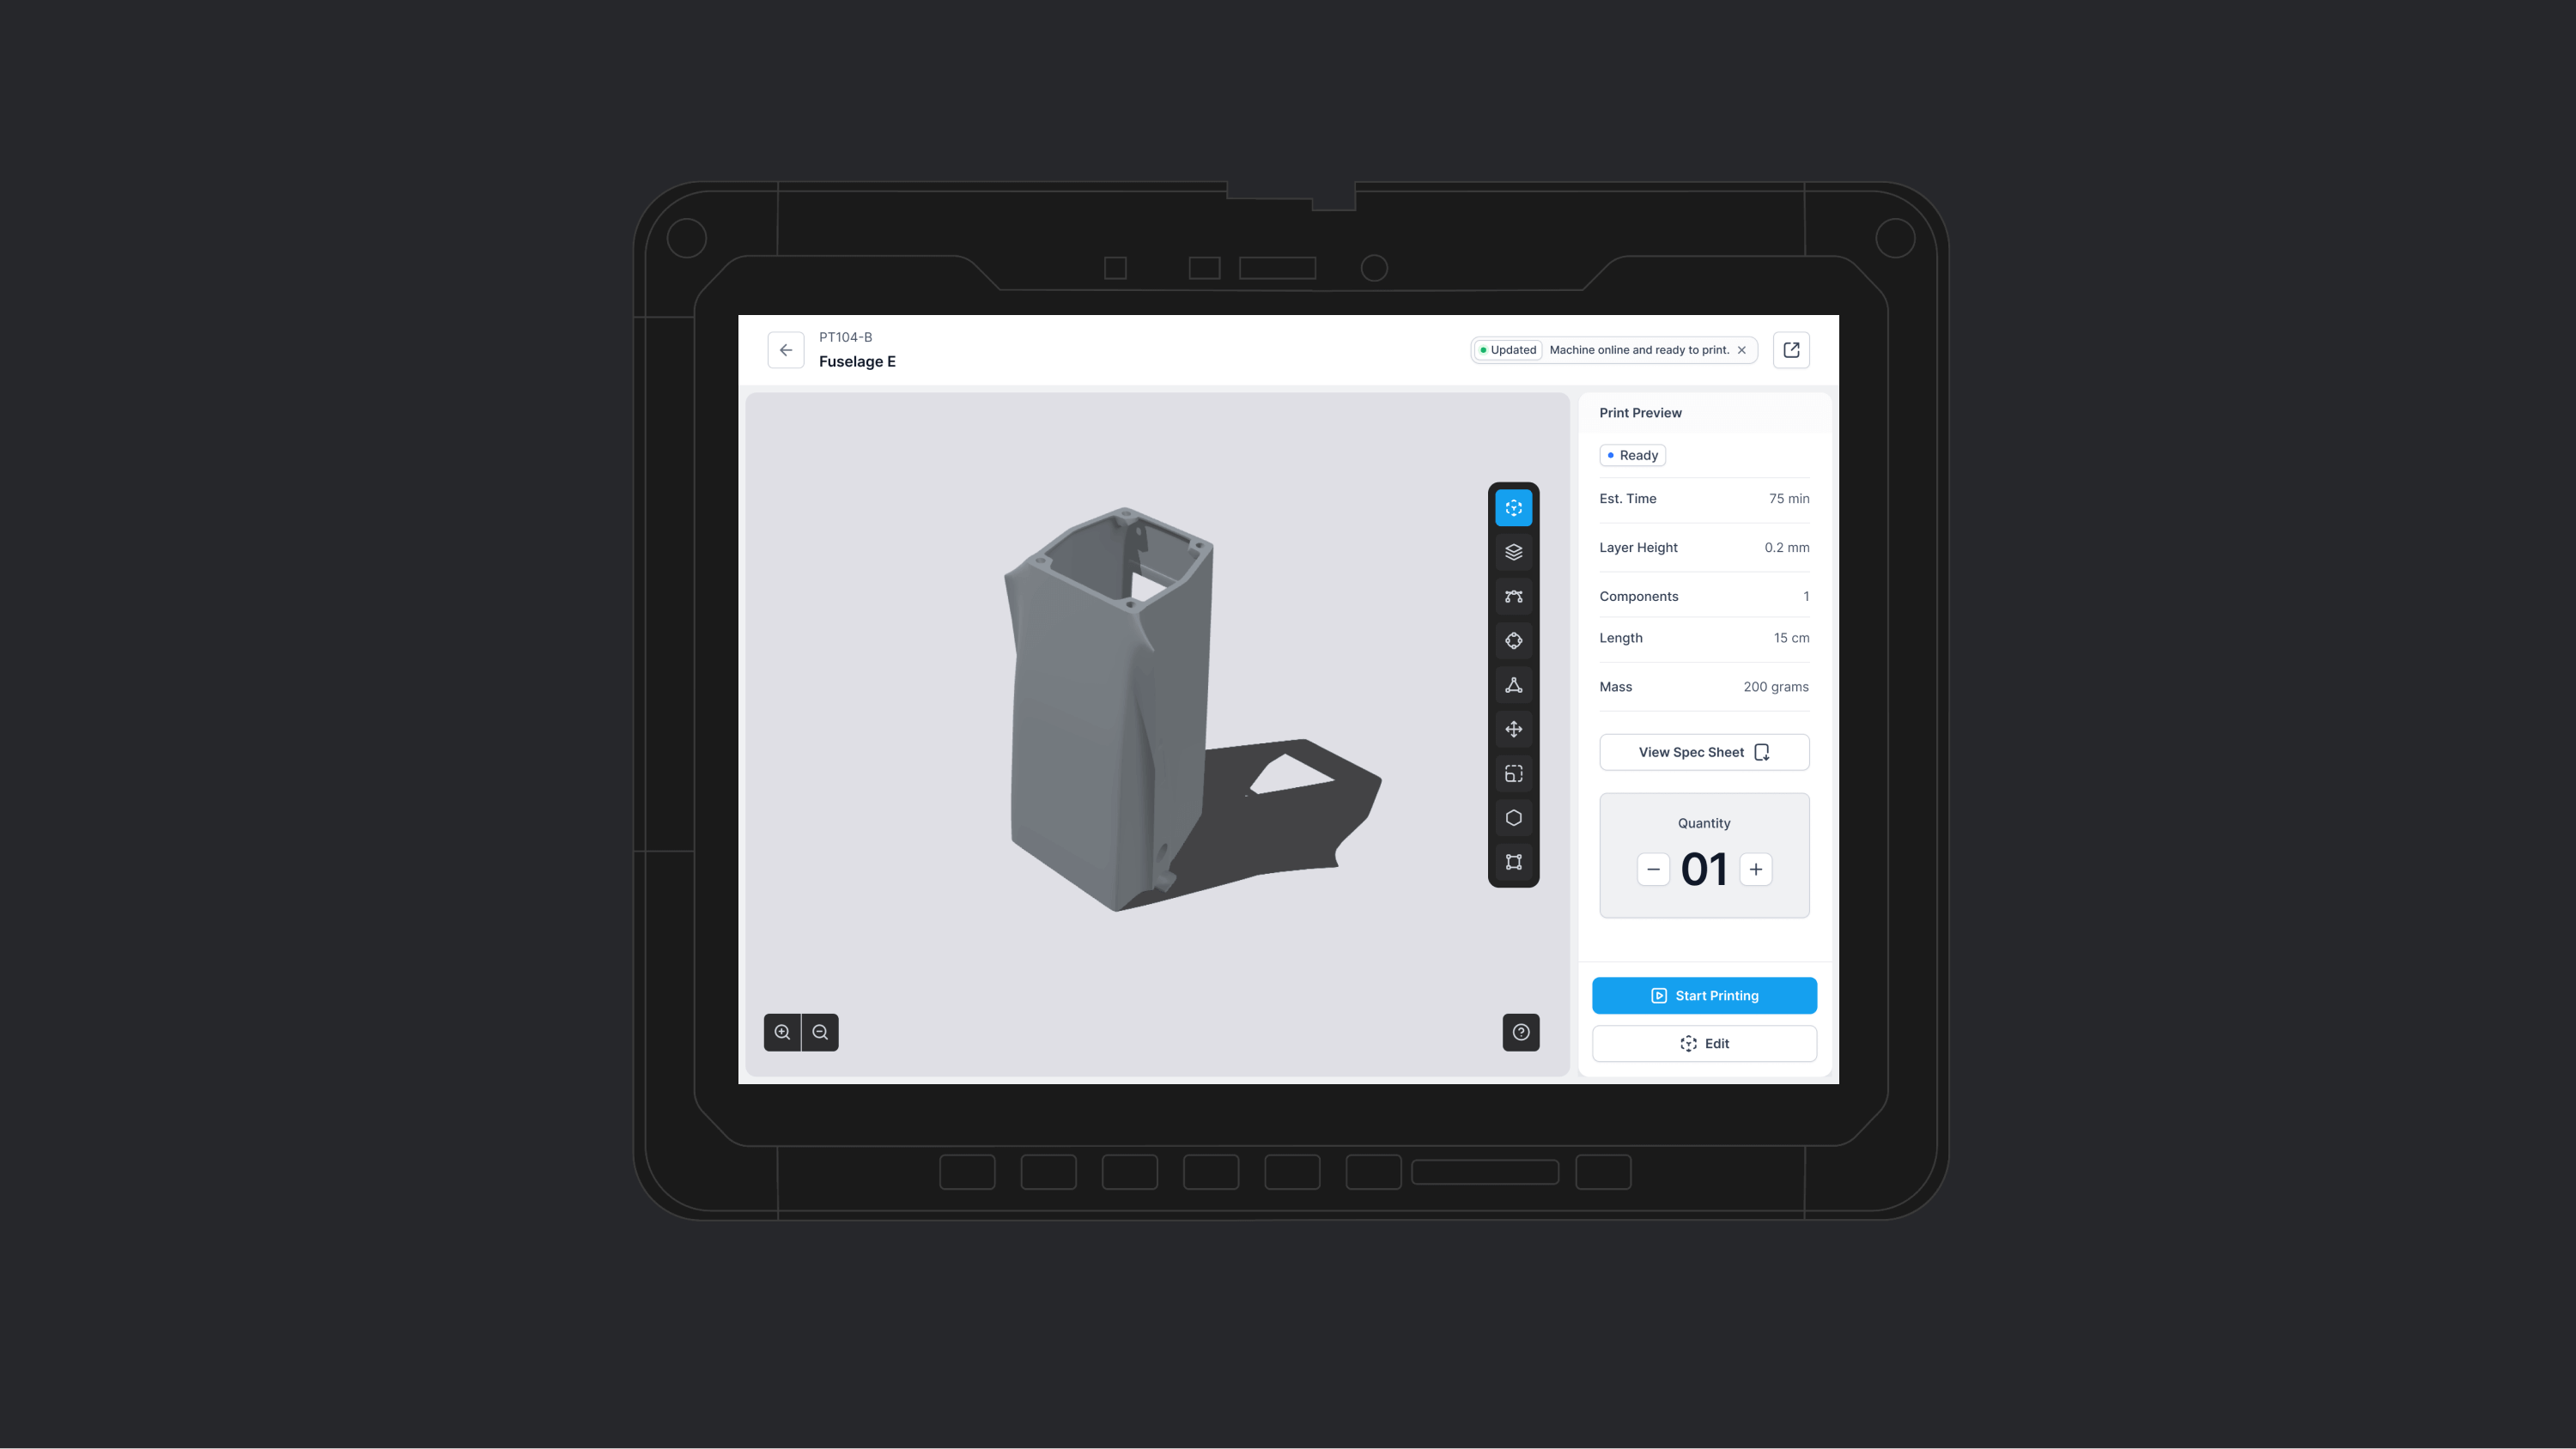Click the Edit button
This screenshot has height=1449, width=2576.
1704,1044
